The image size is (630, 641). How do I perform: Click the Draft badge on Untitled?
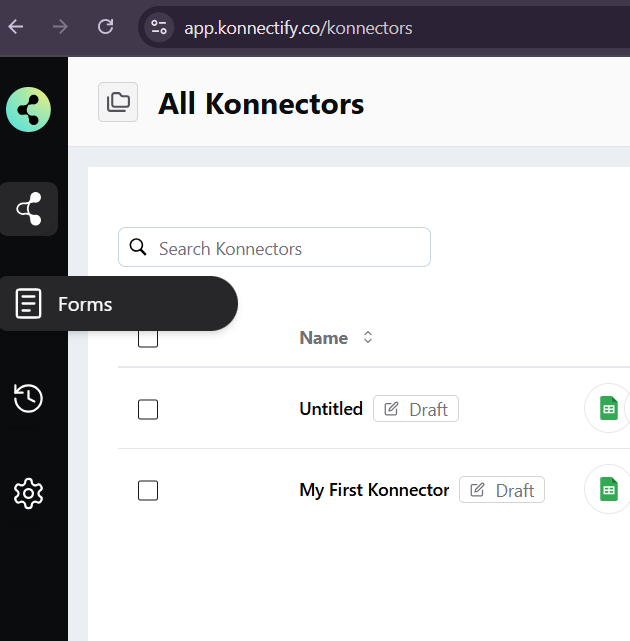(416, 409)
